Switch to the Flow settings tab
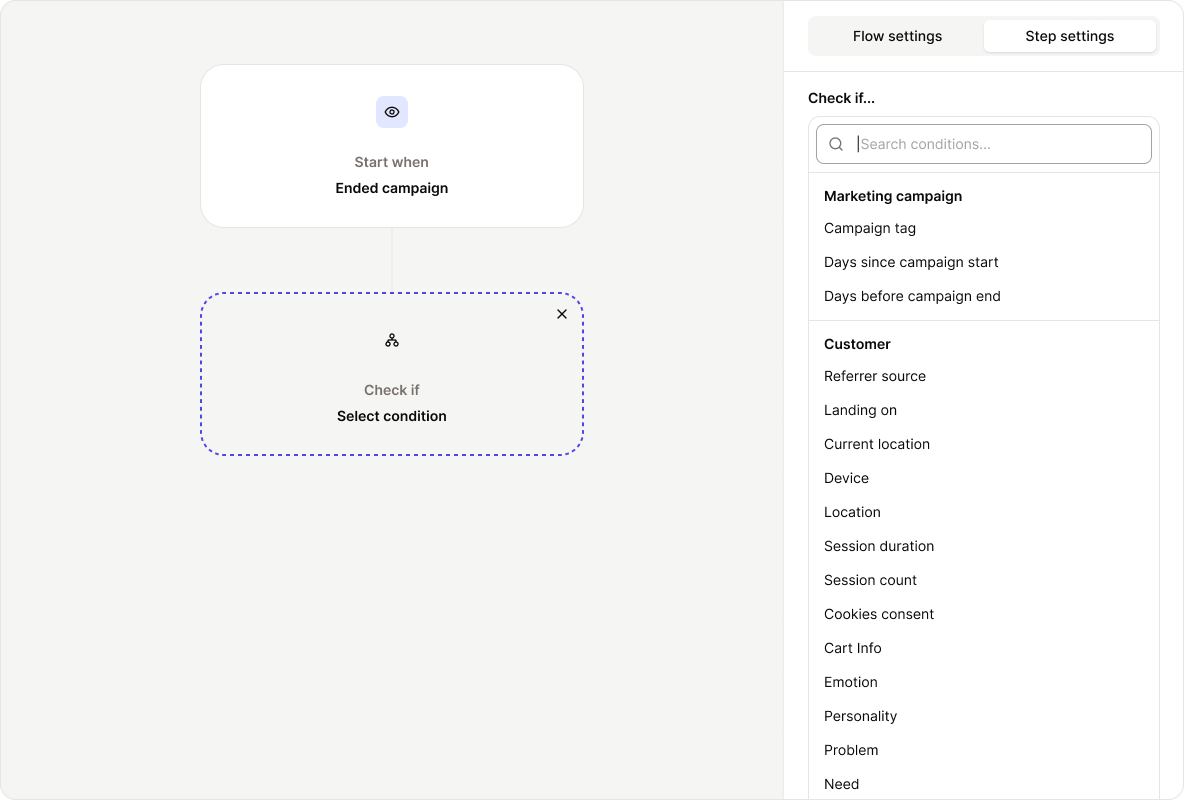This screenshot has height=800, width=1184. [x=897, y=36]
